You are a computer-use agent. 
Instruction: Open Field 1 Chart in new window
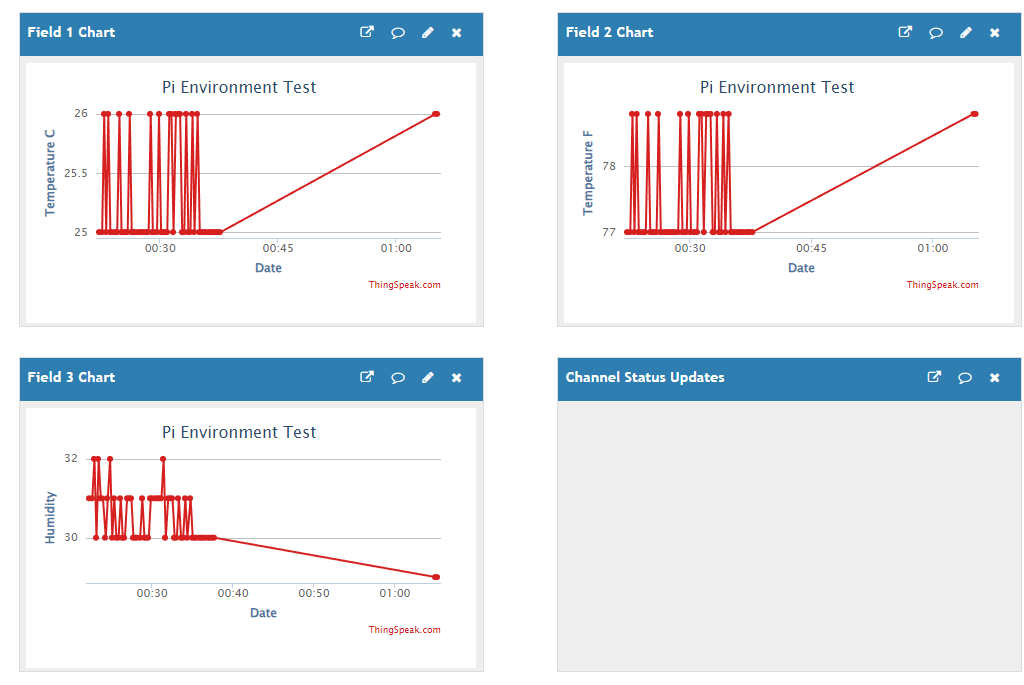tap(367, 32)
